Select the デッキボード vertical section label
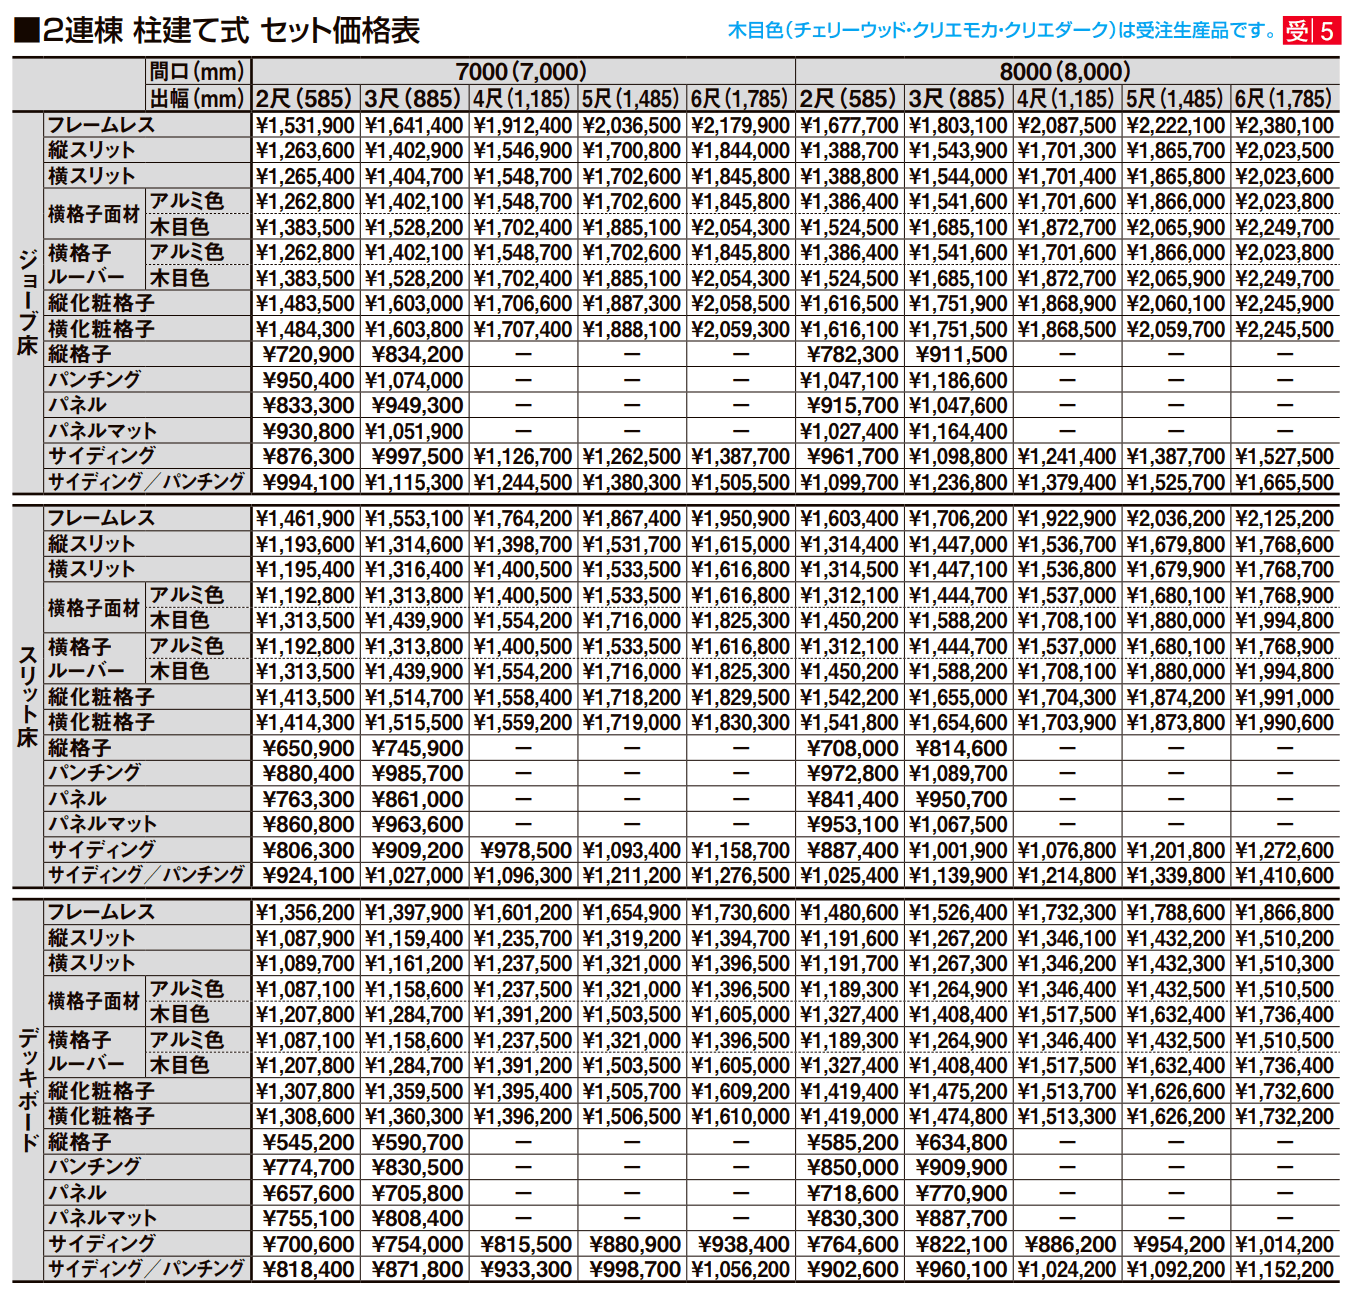1350x1308 pixels. click(28, 1090)
